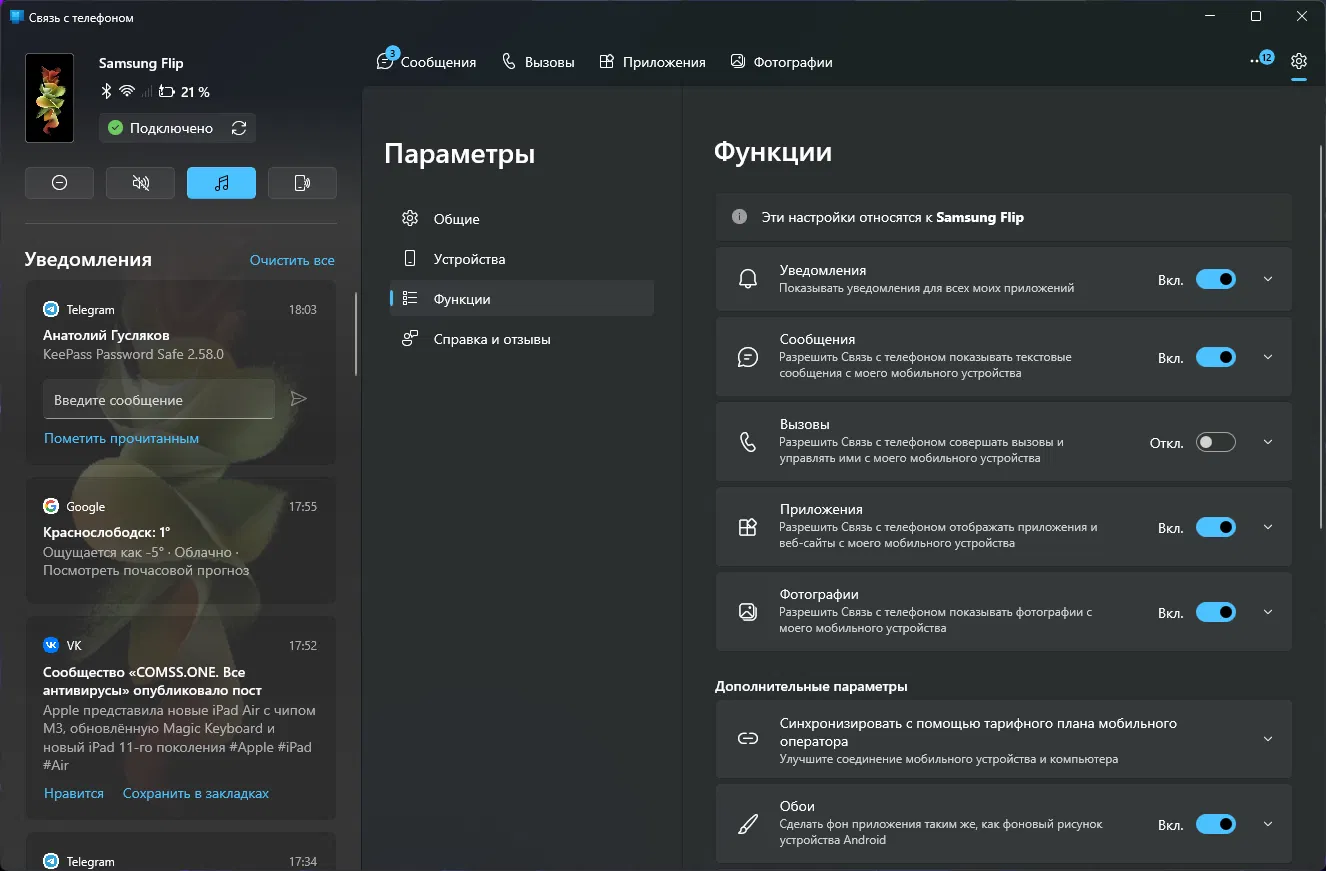Open the Сообщения tab

pos(427,61)
